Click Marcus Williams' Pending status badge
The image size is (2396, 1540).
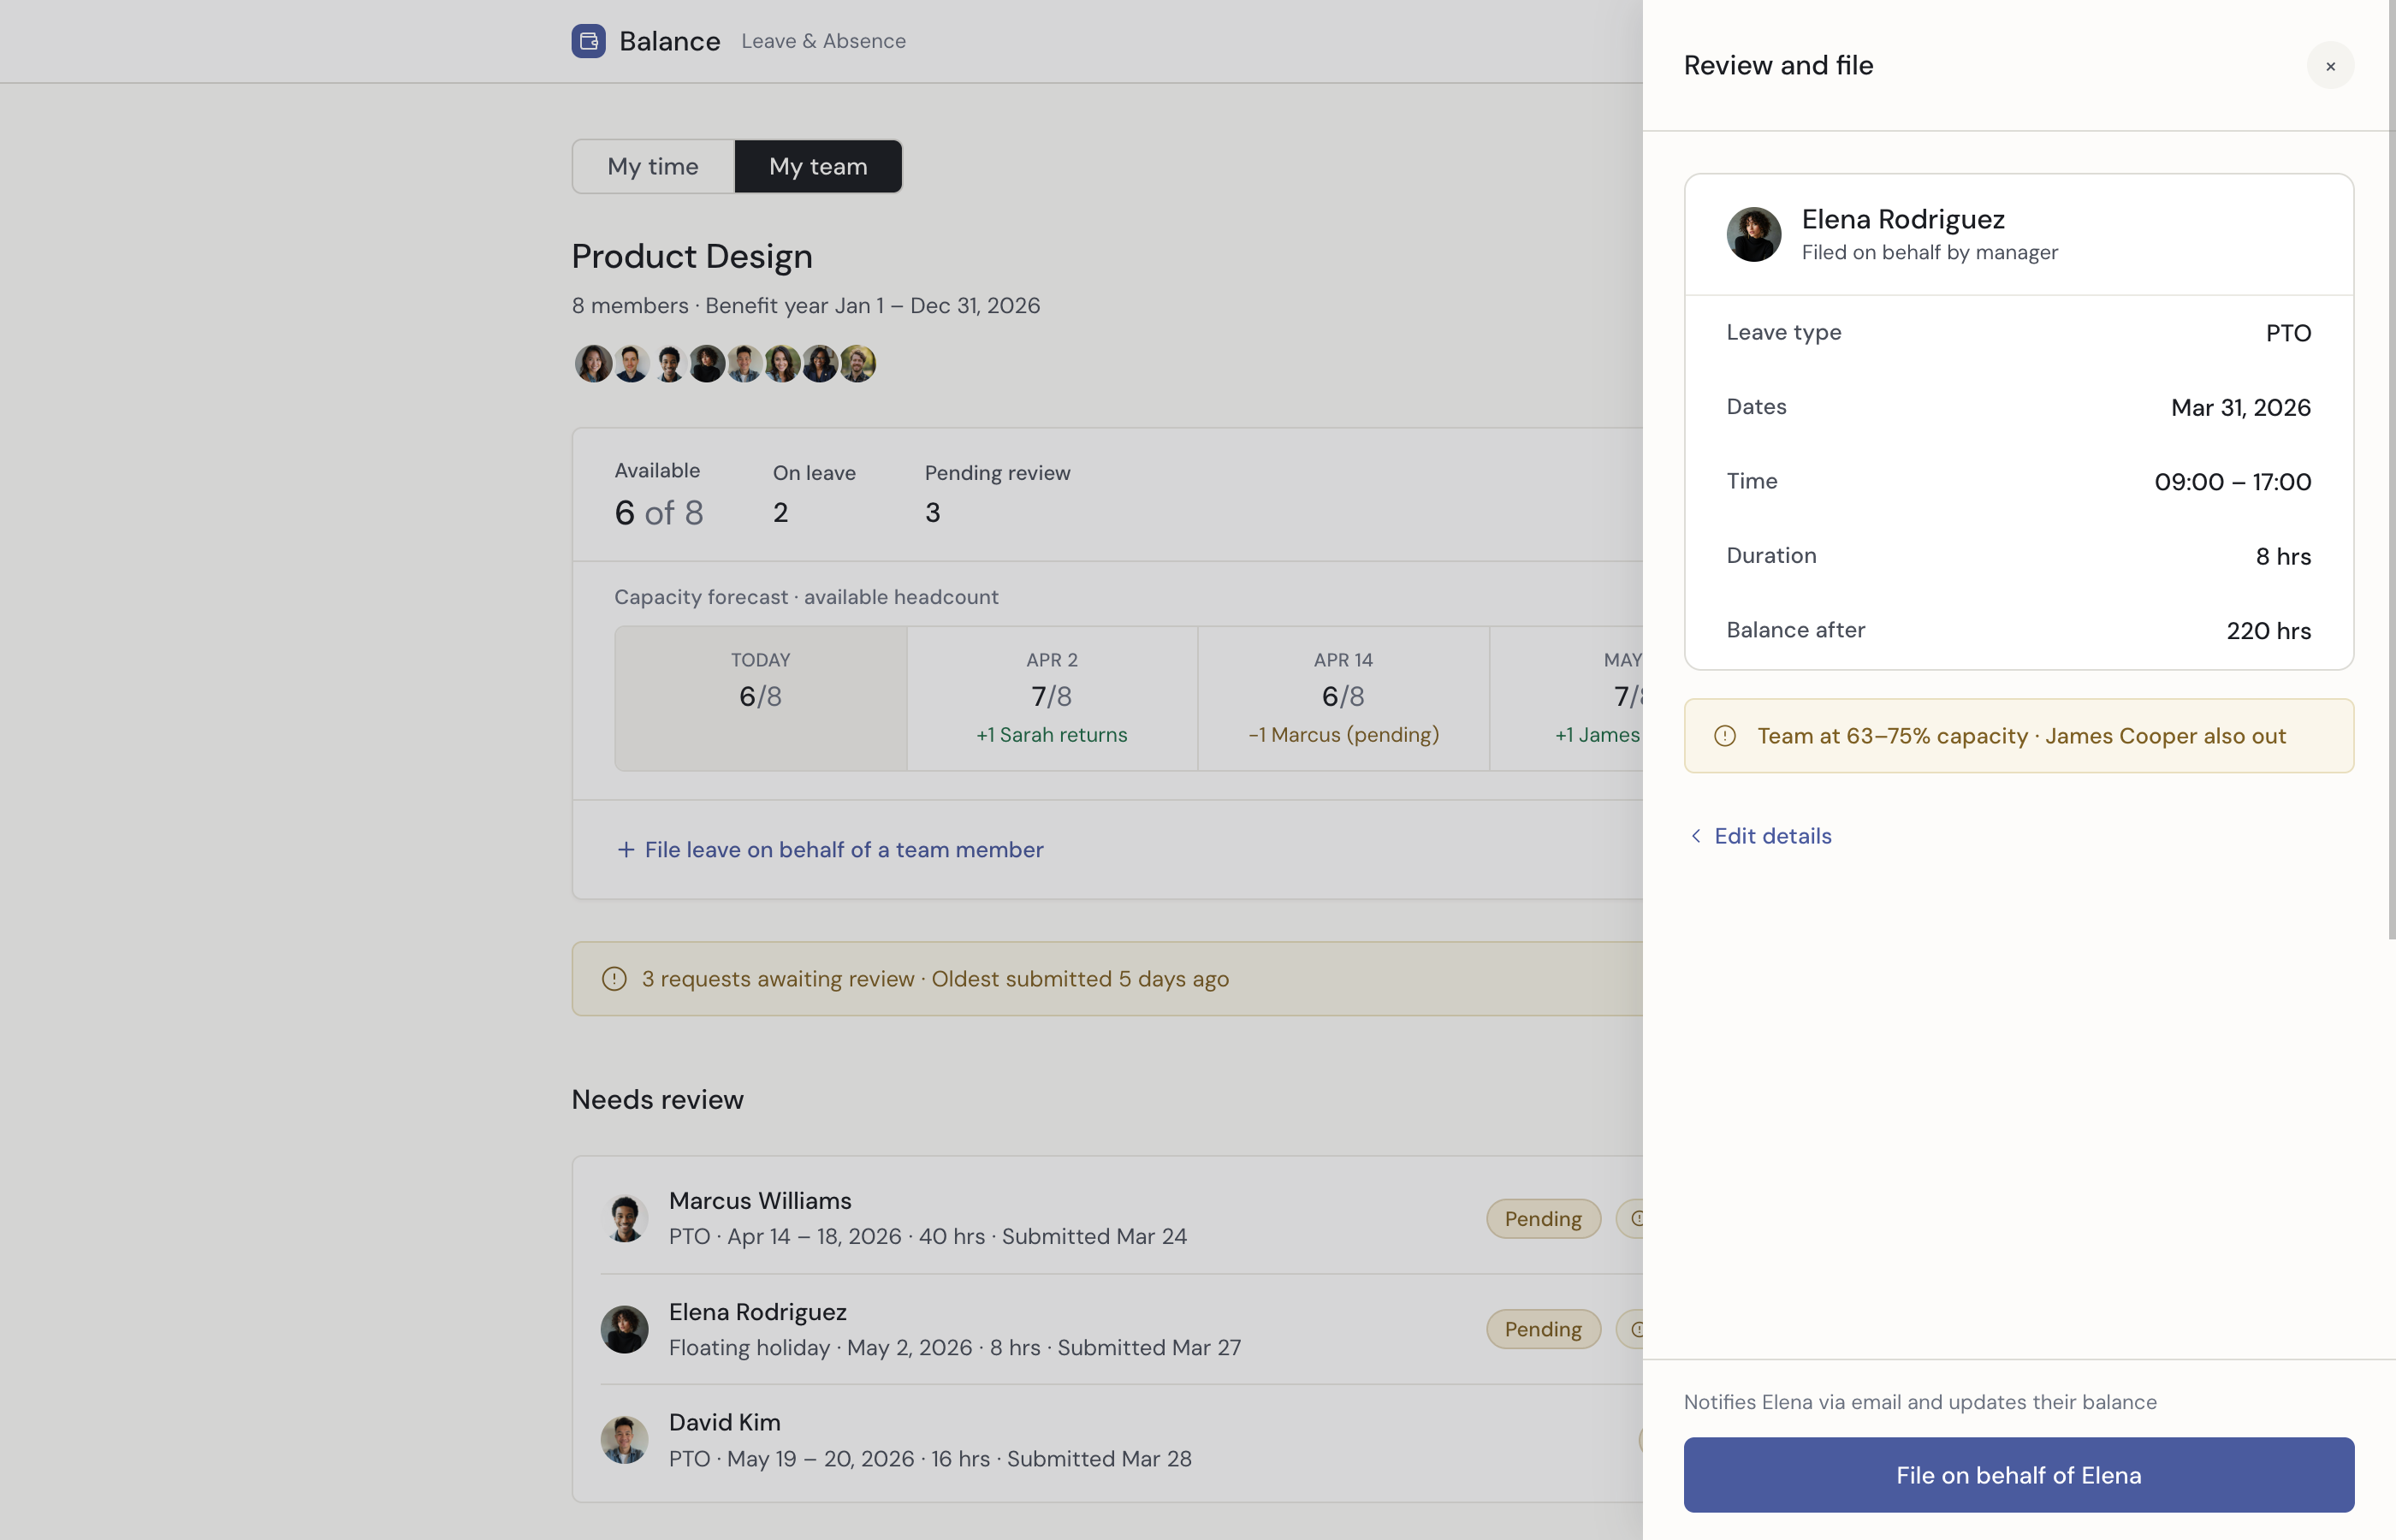[x=1542, y=1218]
